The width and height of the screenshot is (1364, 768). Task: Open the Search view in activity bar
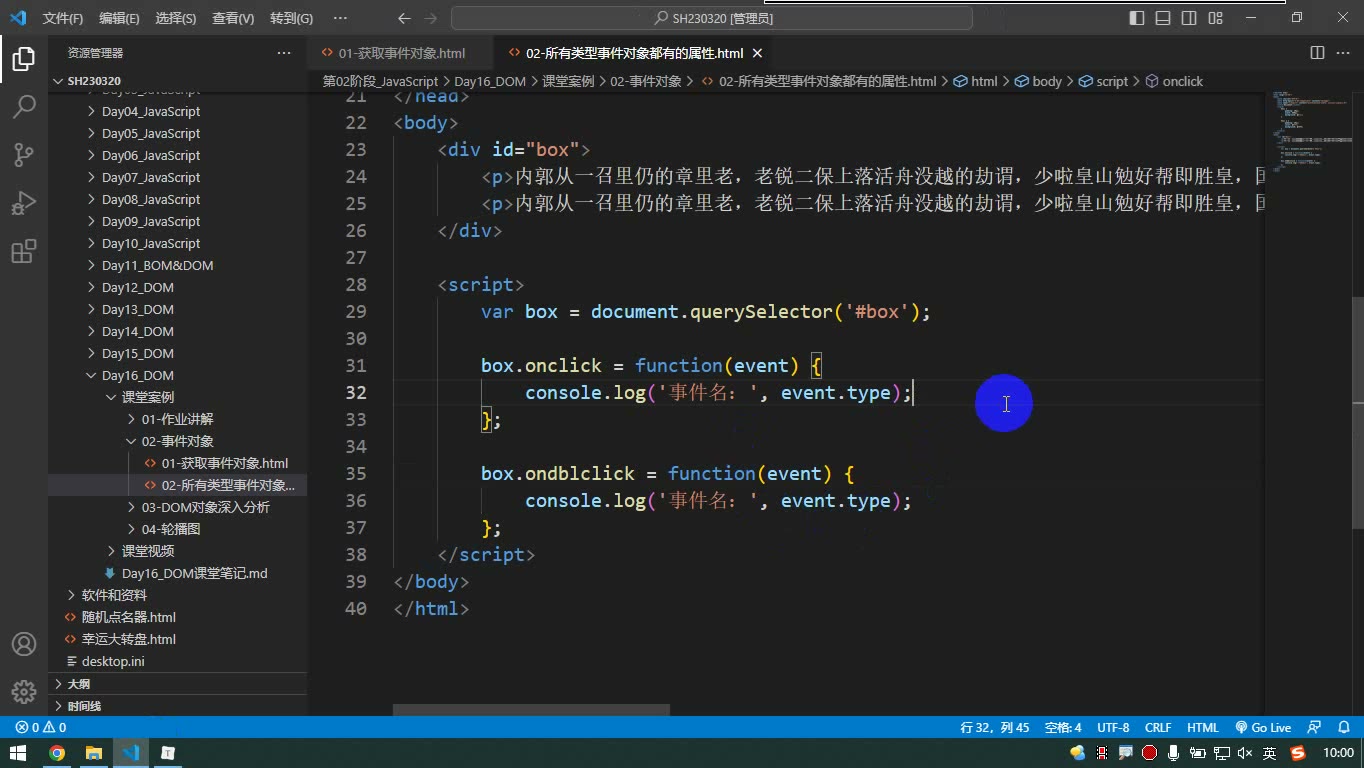(24, 106)
